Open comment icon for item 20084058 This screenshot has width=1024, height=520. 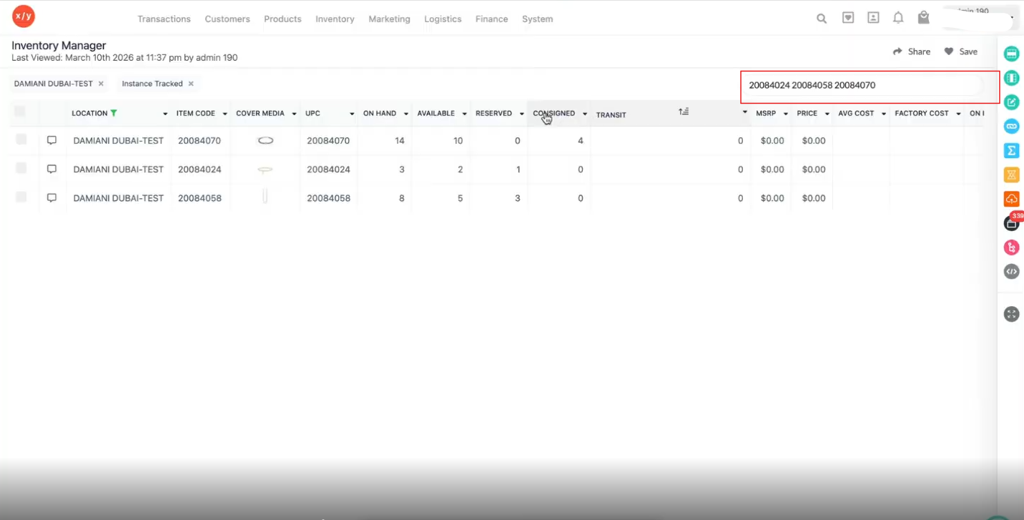[52, 197]
